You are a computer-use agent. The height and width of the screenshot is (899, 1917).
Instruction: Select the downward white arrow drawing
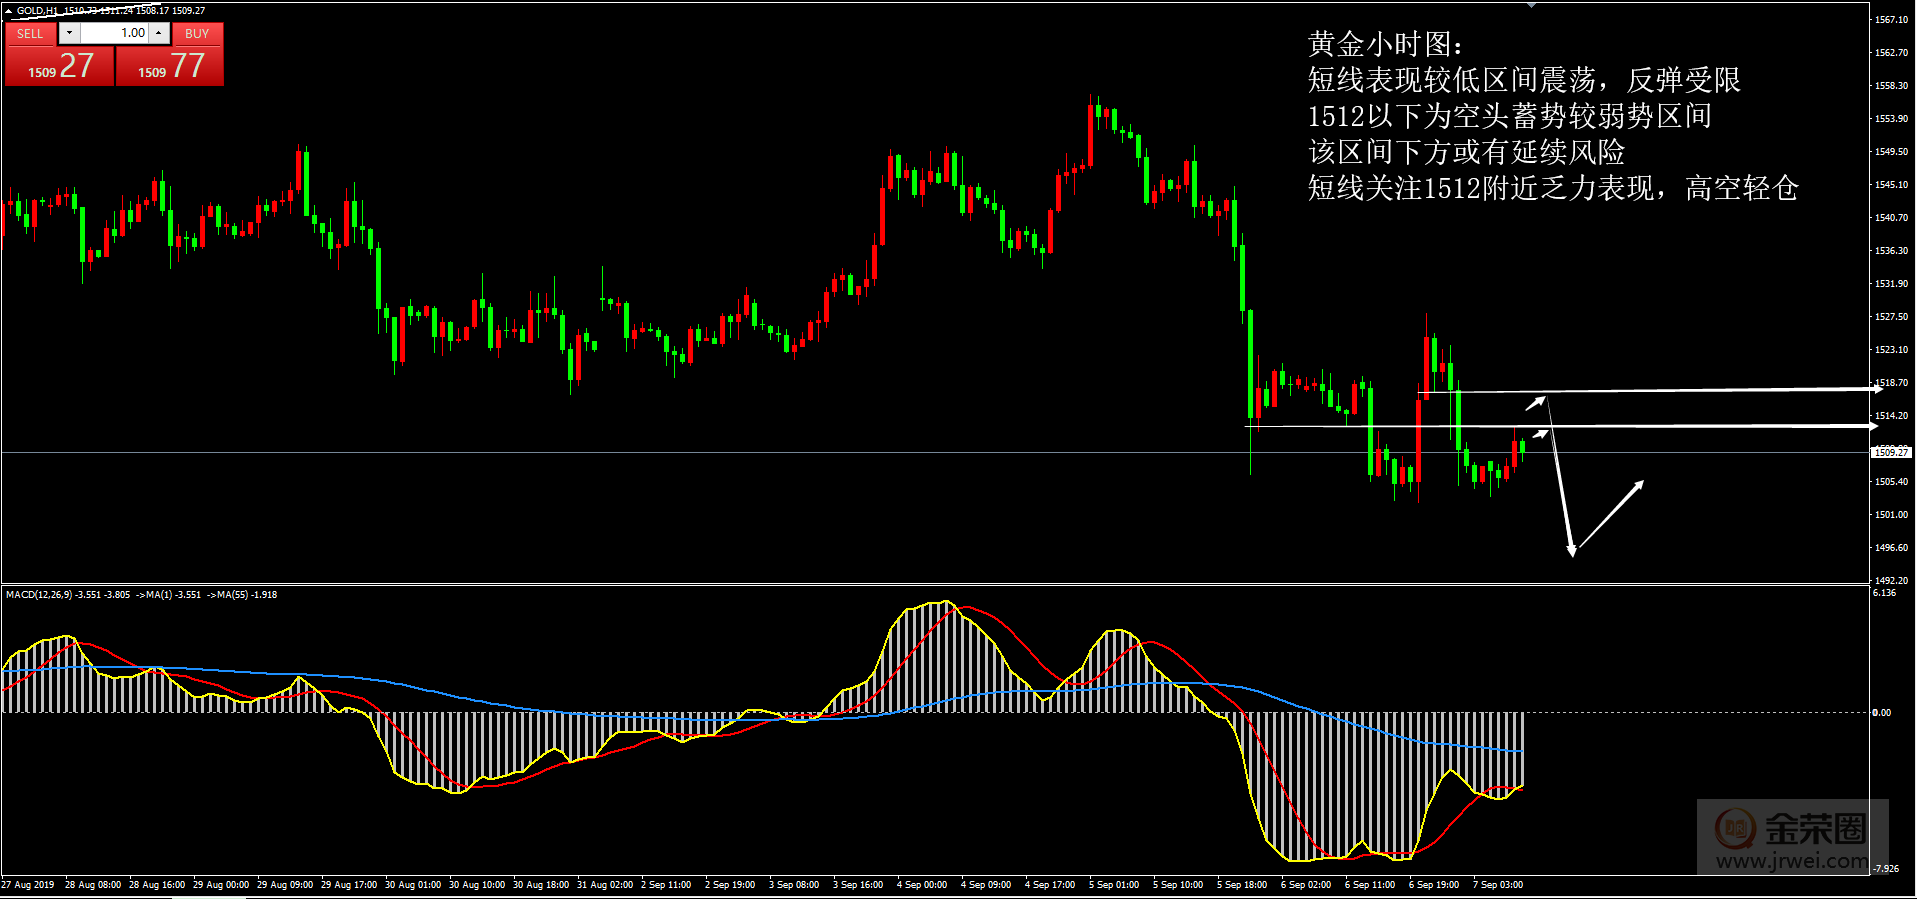1560,480
